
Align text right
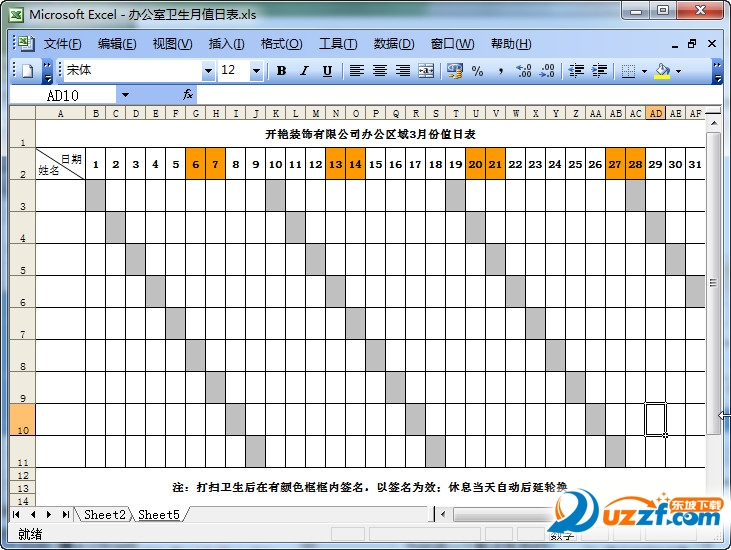pos(403,71)
